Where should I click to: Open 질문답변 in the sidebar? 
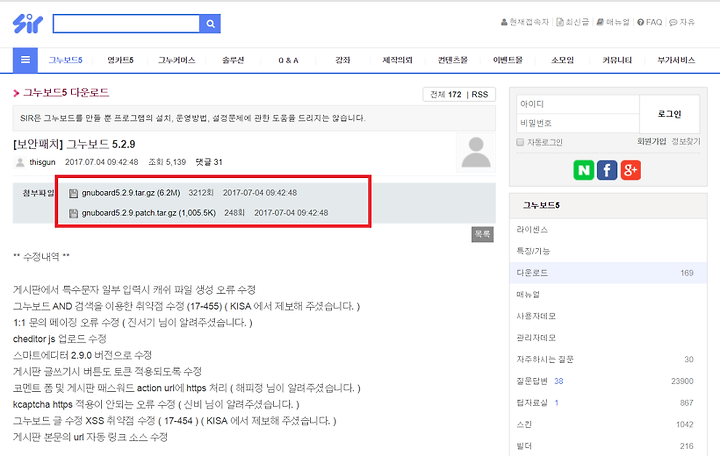click(532, 381)
